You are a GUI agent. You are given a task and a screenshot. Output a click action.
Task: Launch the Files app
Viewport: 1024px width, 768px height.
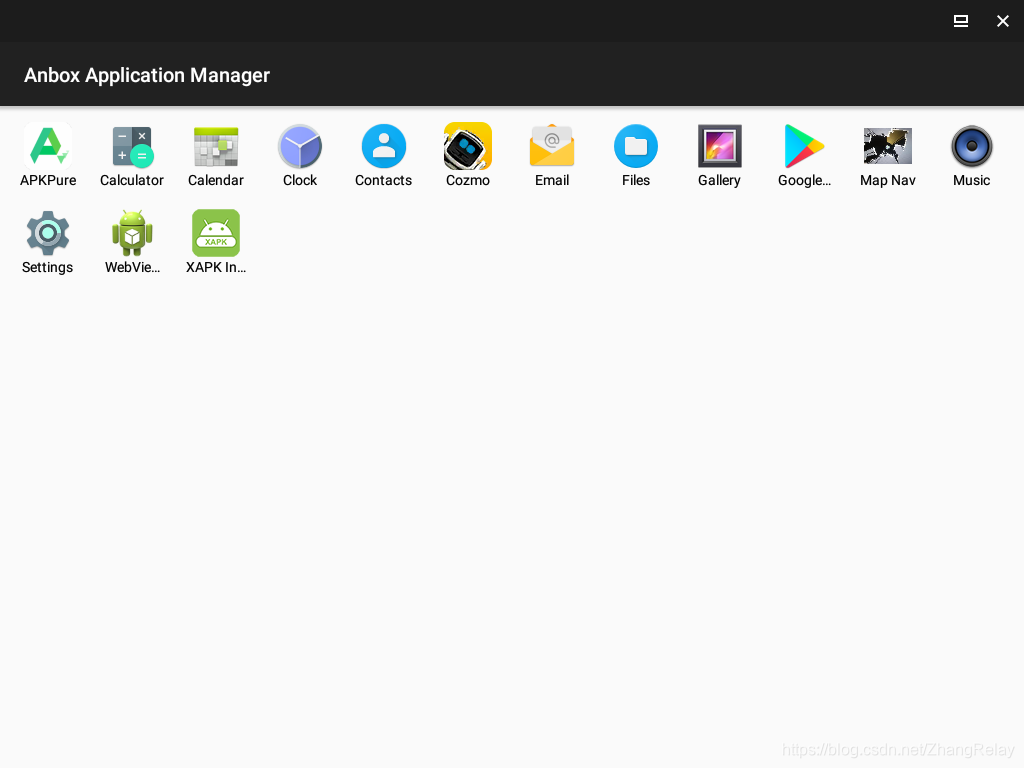tap(636, 146)
